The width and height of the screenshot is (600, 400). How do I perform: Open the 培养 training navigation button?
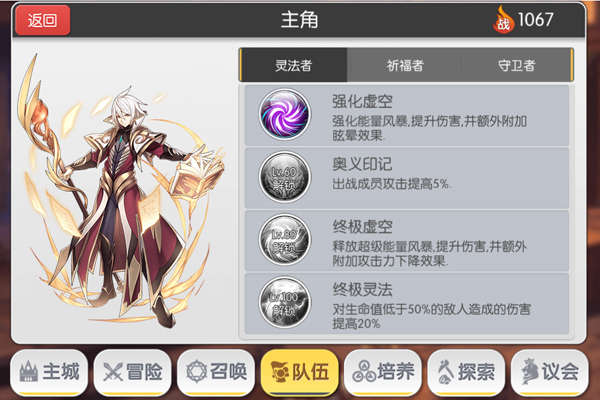pyautogui.click(x=383, y=372)
